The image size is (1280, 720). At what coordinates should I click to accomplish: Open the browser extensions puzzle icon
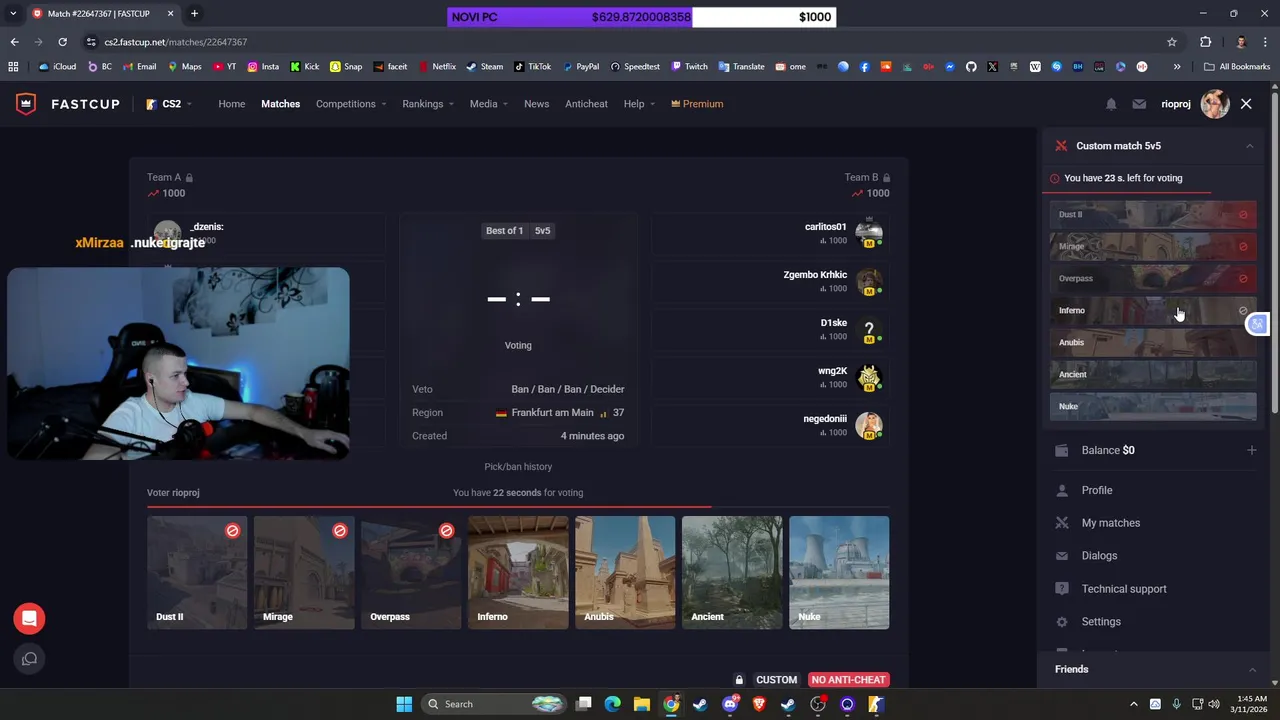point(1205,42)
